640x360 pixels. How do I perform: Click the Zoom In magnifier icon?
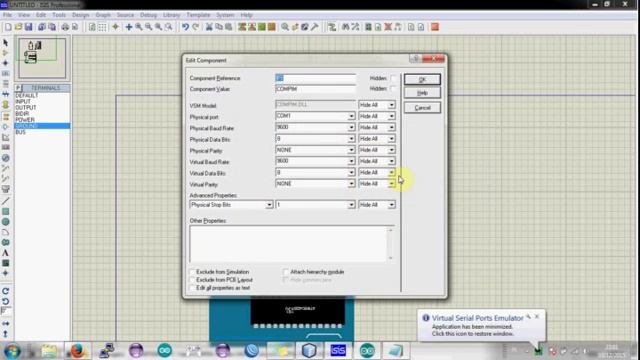pos(139,27)
